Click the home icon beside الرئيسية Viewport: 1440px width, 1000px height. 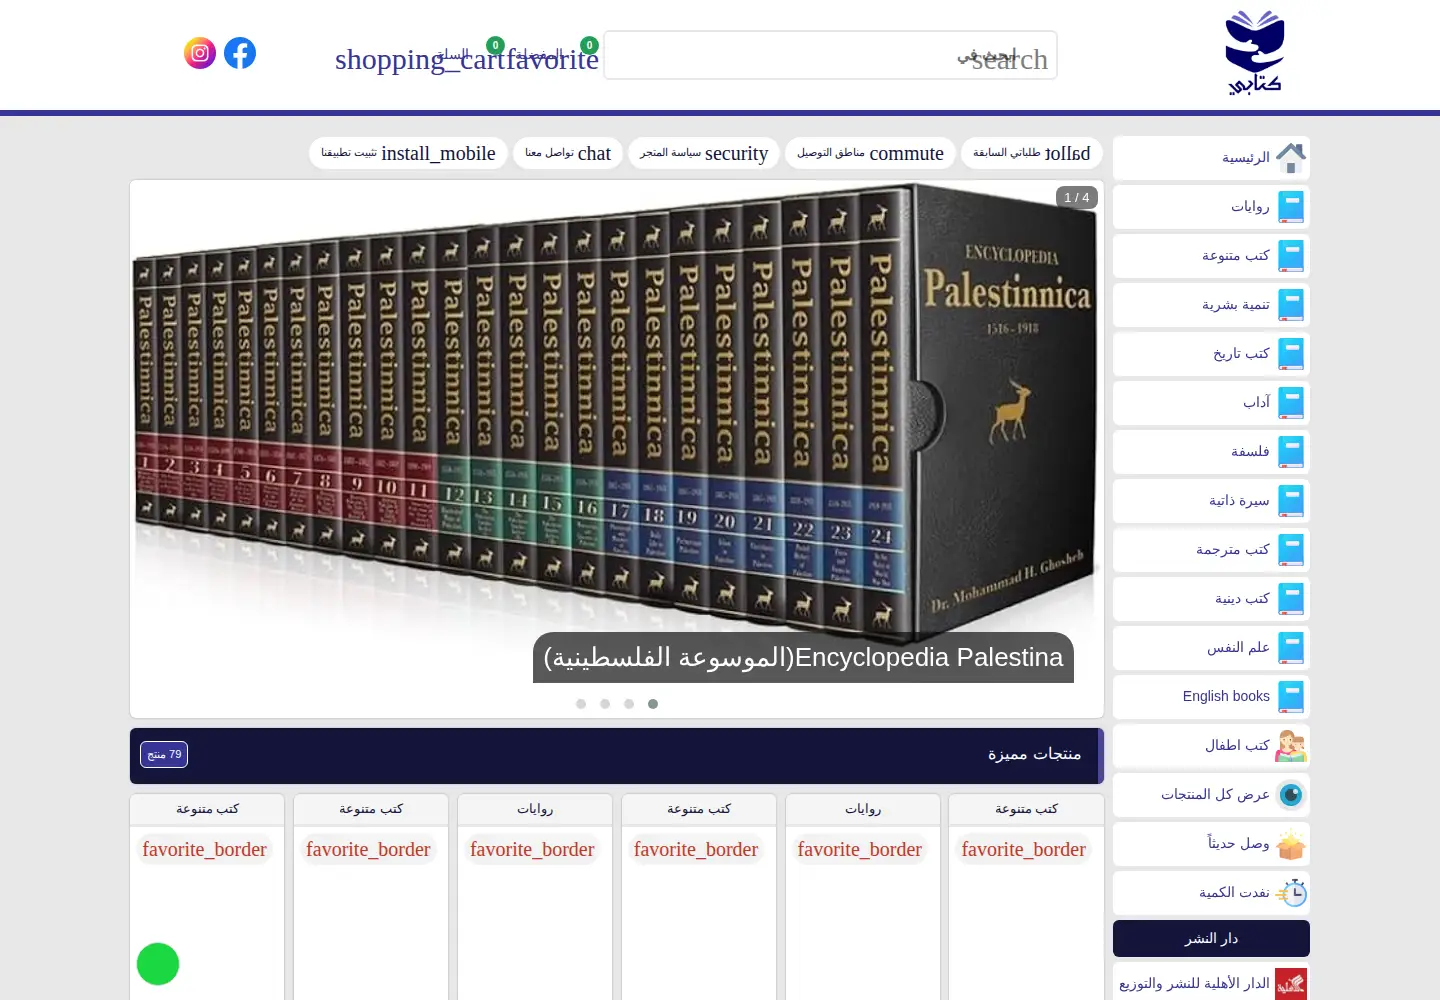coord(1291,158)
